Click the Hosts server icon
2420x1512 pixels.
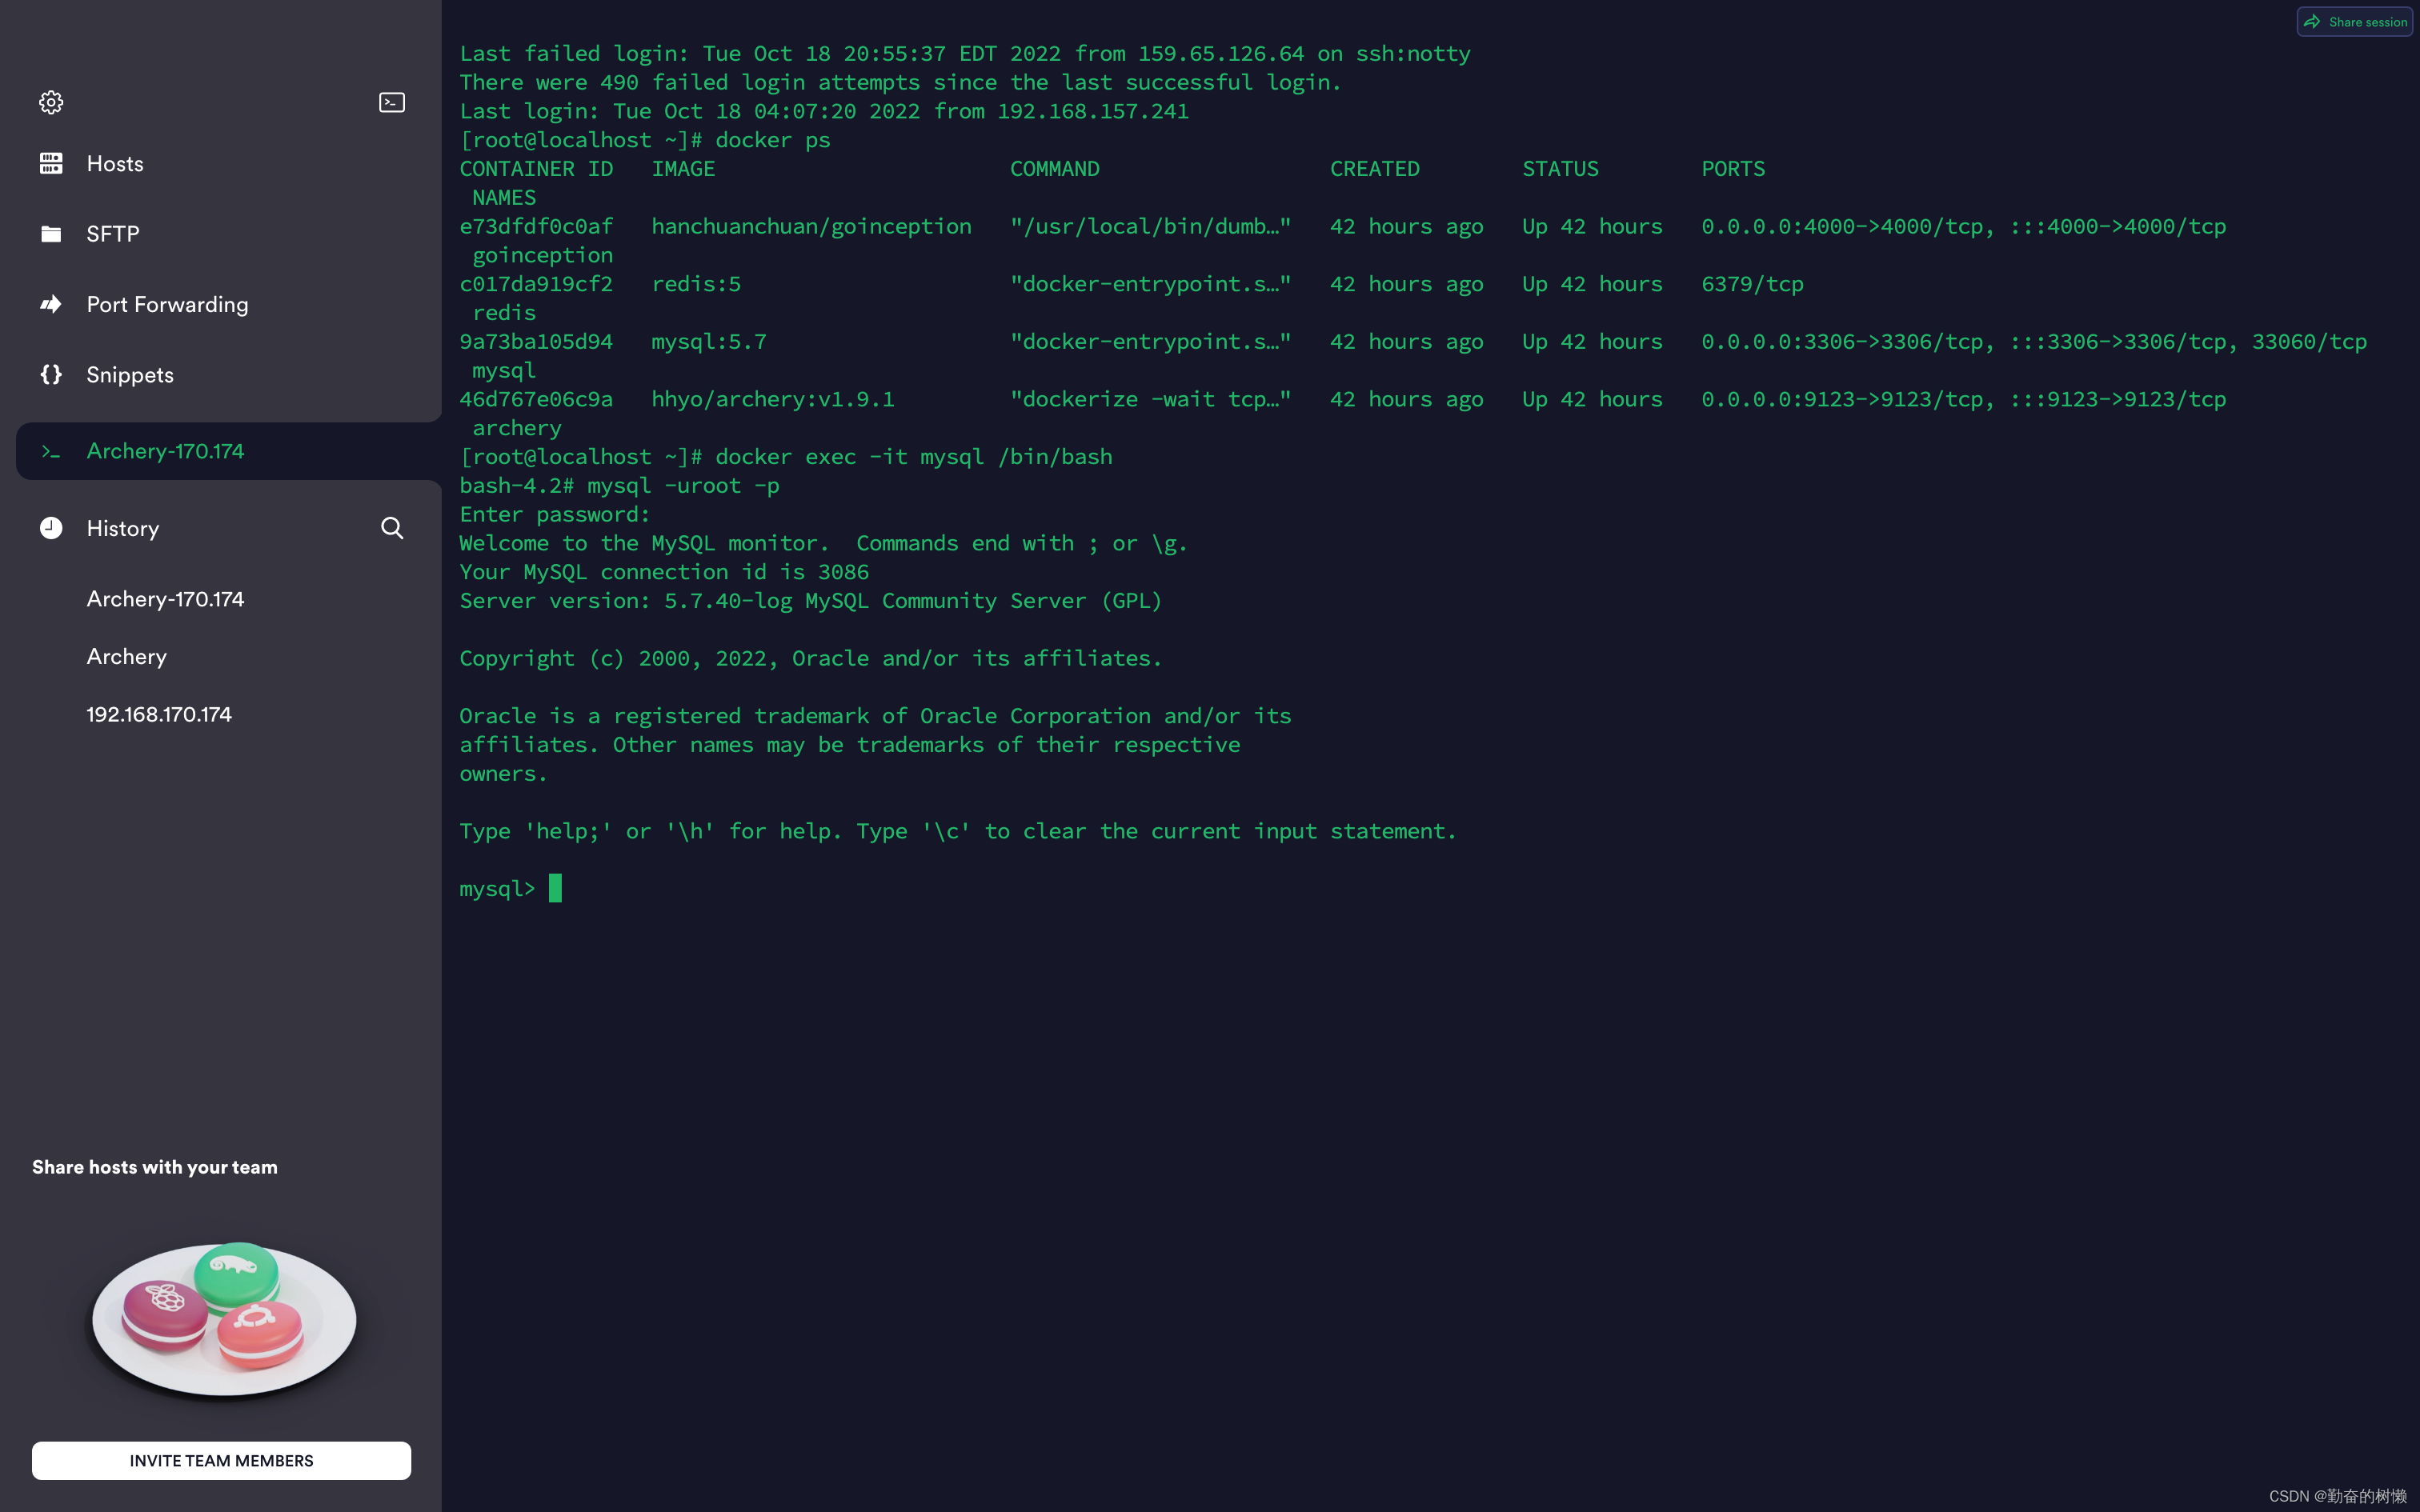[x=51, y=163]
